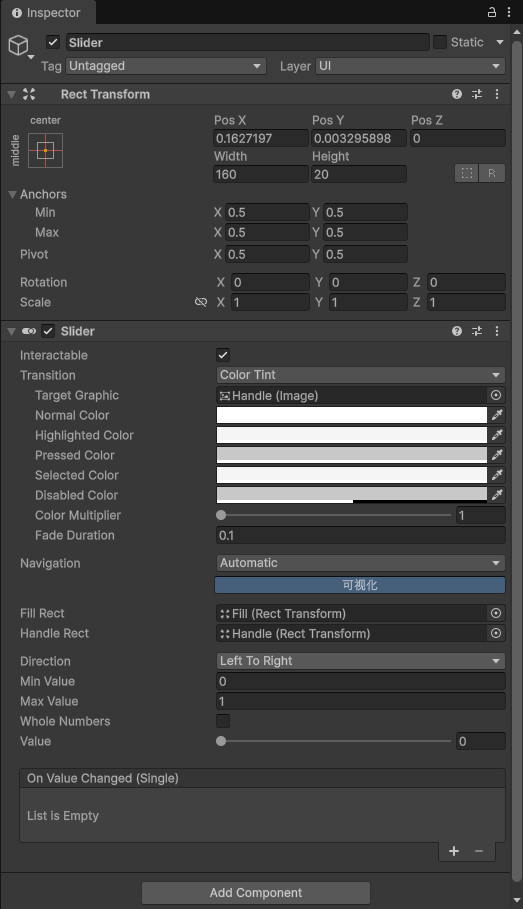Toggle blueprint mode button in Rect Transform
523x909 pixels.
point(467,173)
